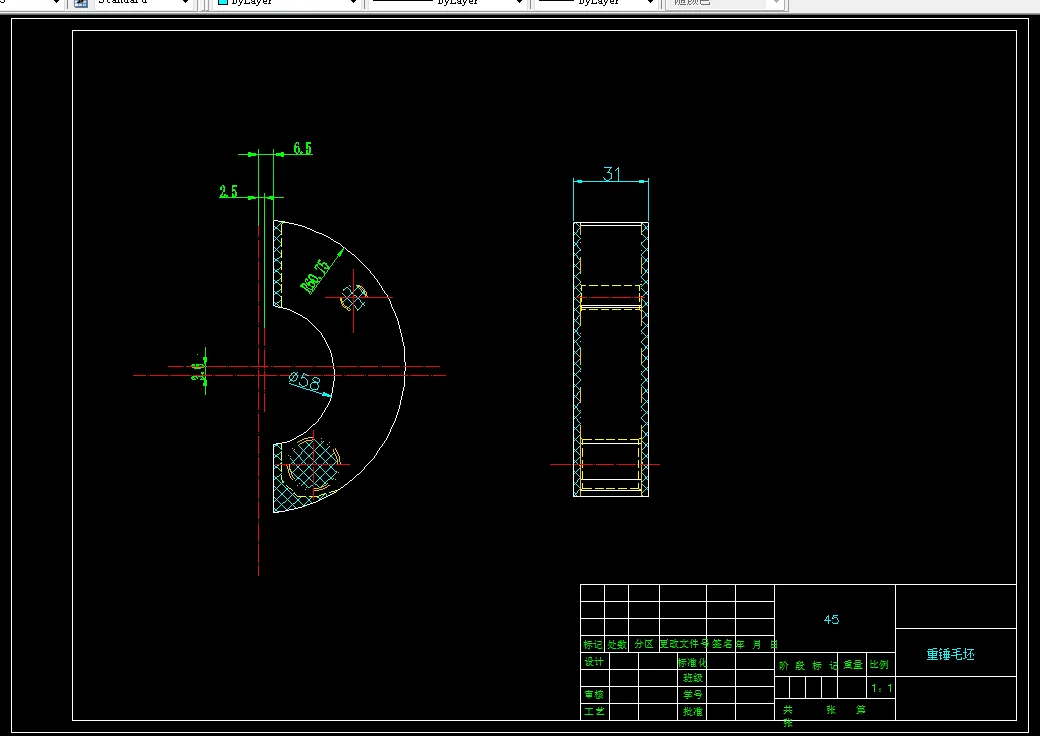This screenshot has height=736, width=1040.
Task: Click the 标准化 label in the title block
Action: pos(692,662)
